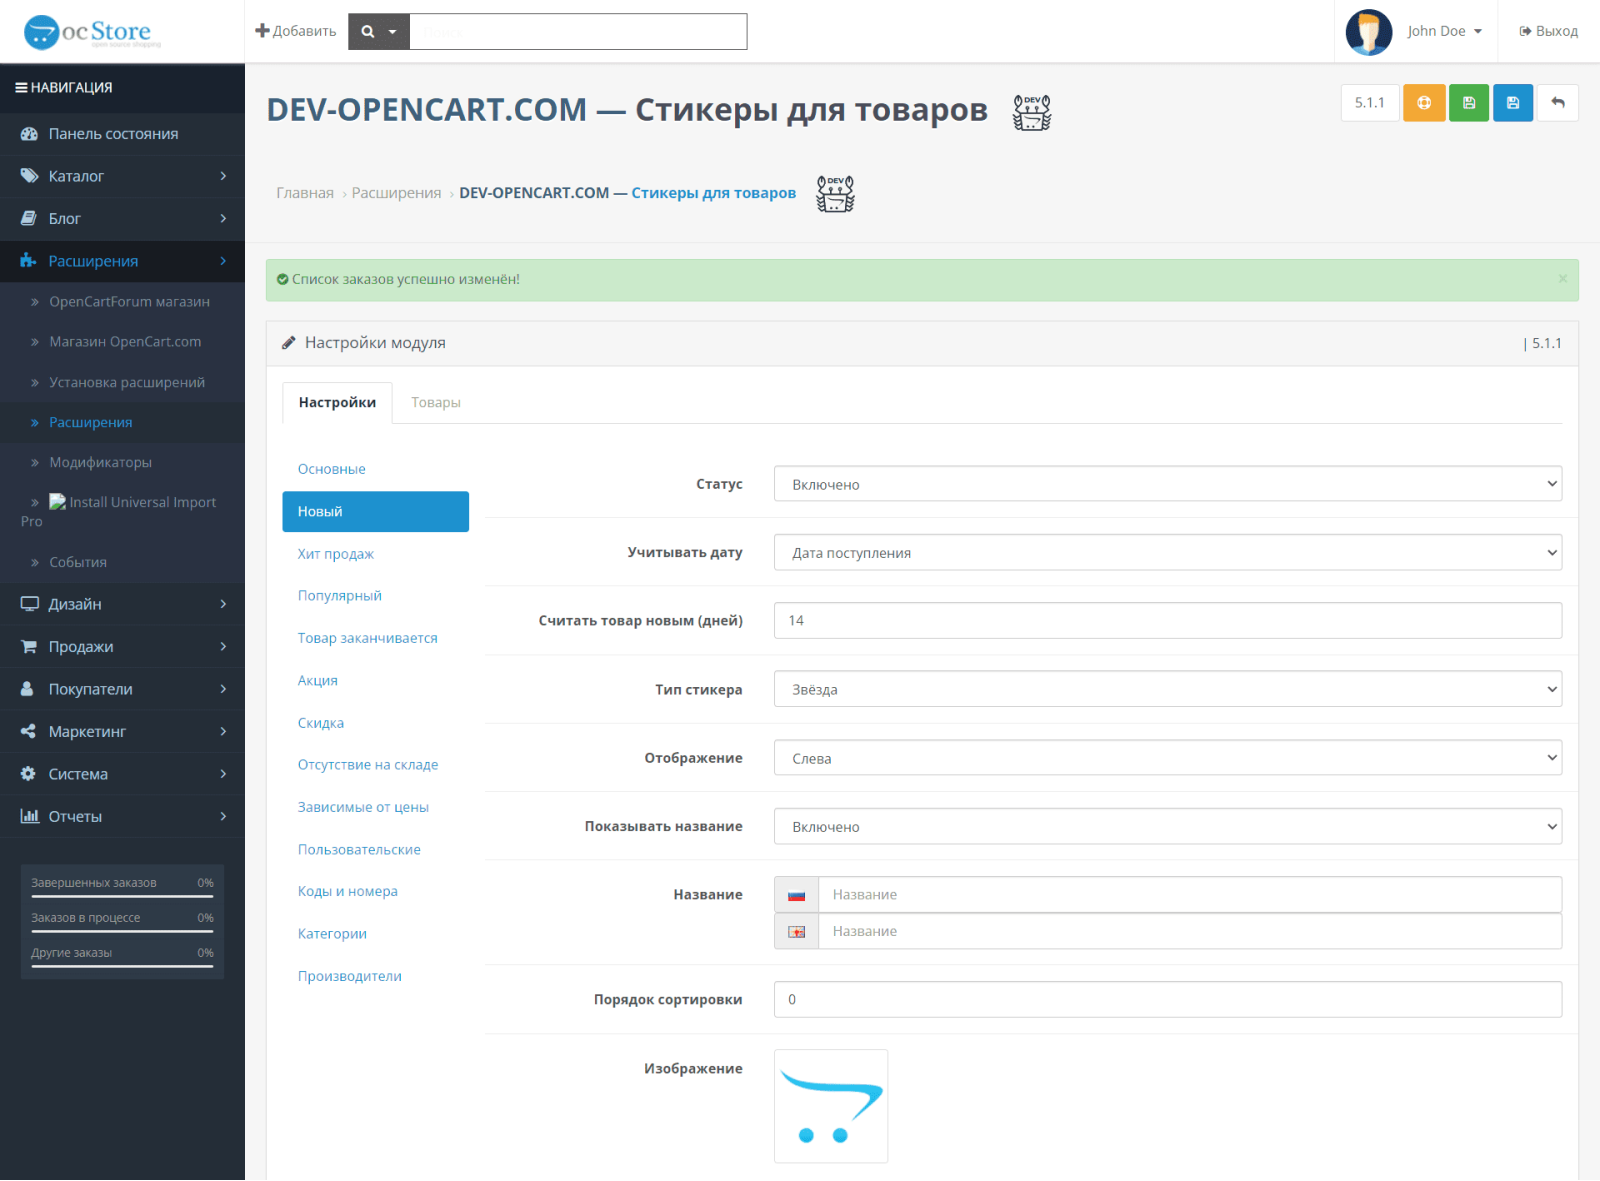Dismiss the green success alert
This screenshot has width=1600, height=1181.
(x=1562, y=279)
